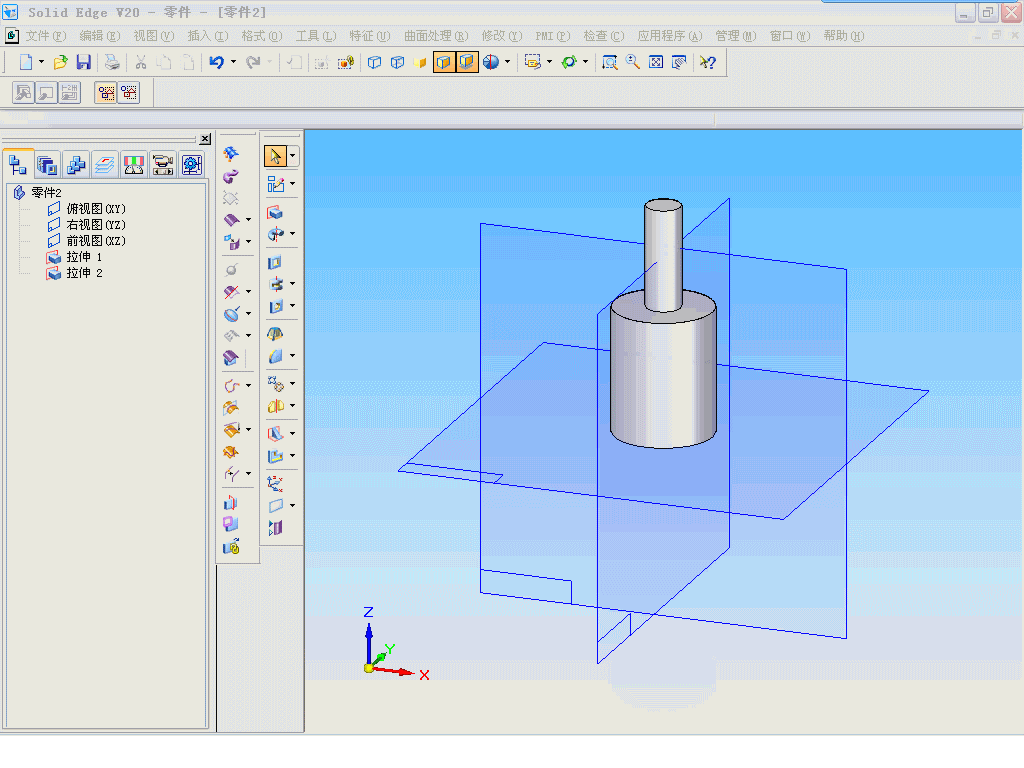Image resolution: width=1024 pixels, height=768 pixels.
Task: Toggle the second select-filter button beside it
Action: pos(129,93)
